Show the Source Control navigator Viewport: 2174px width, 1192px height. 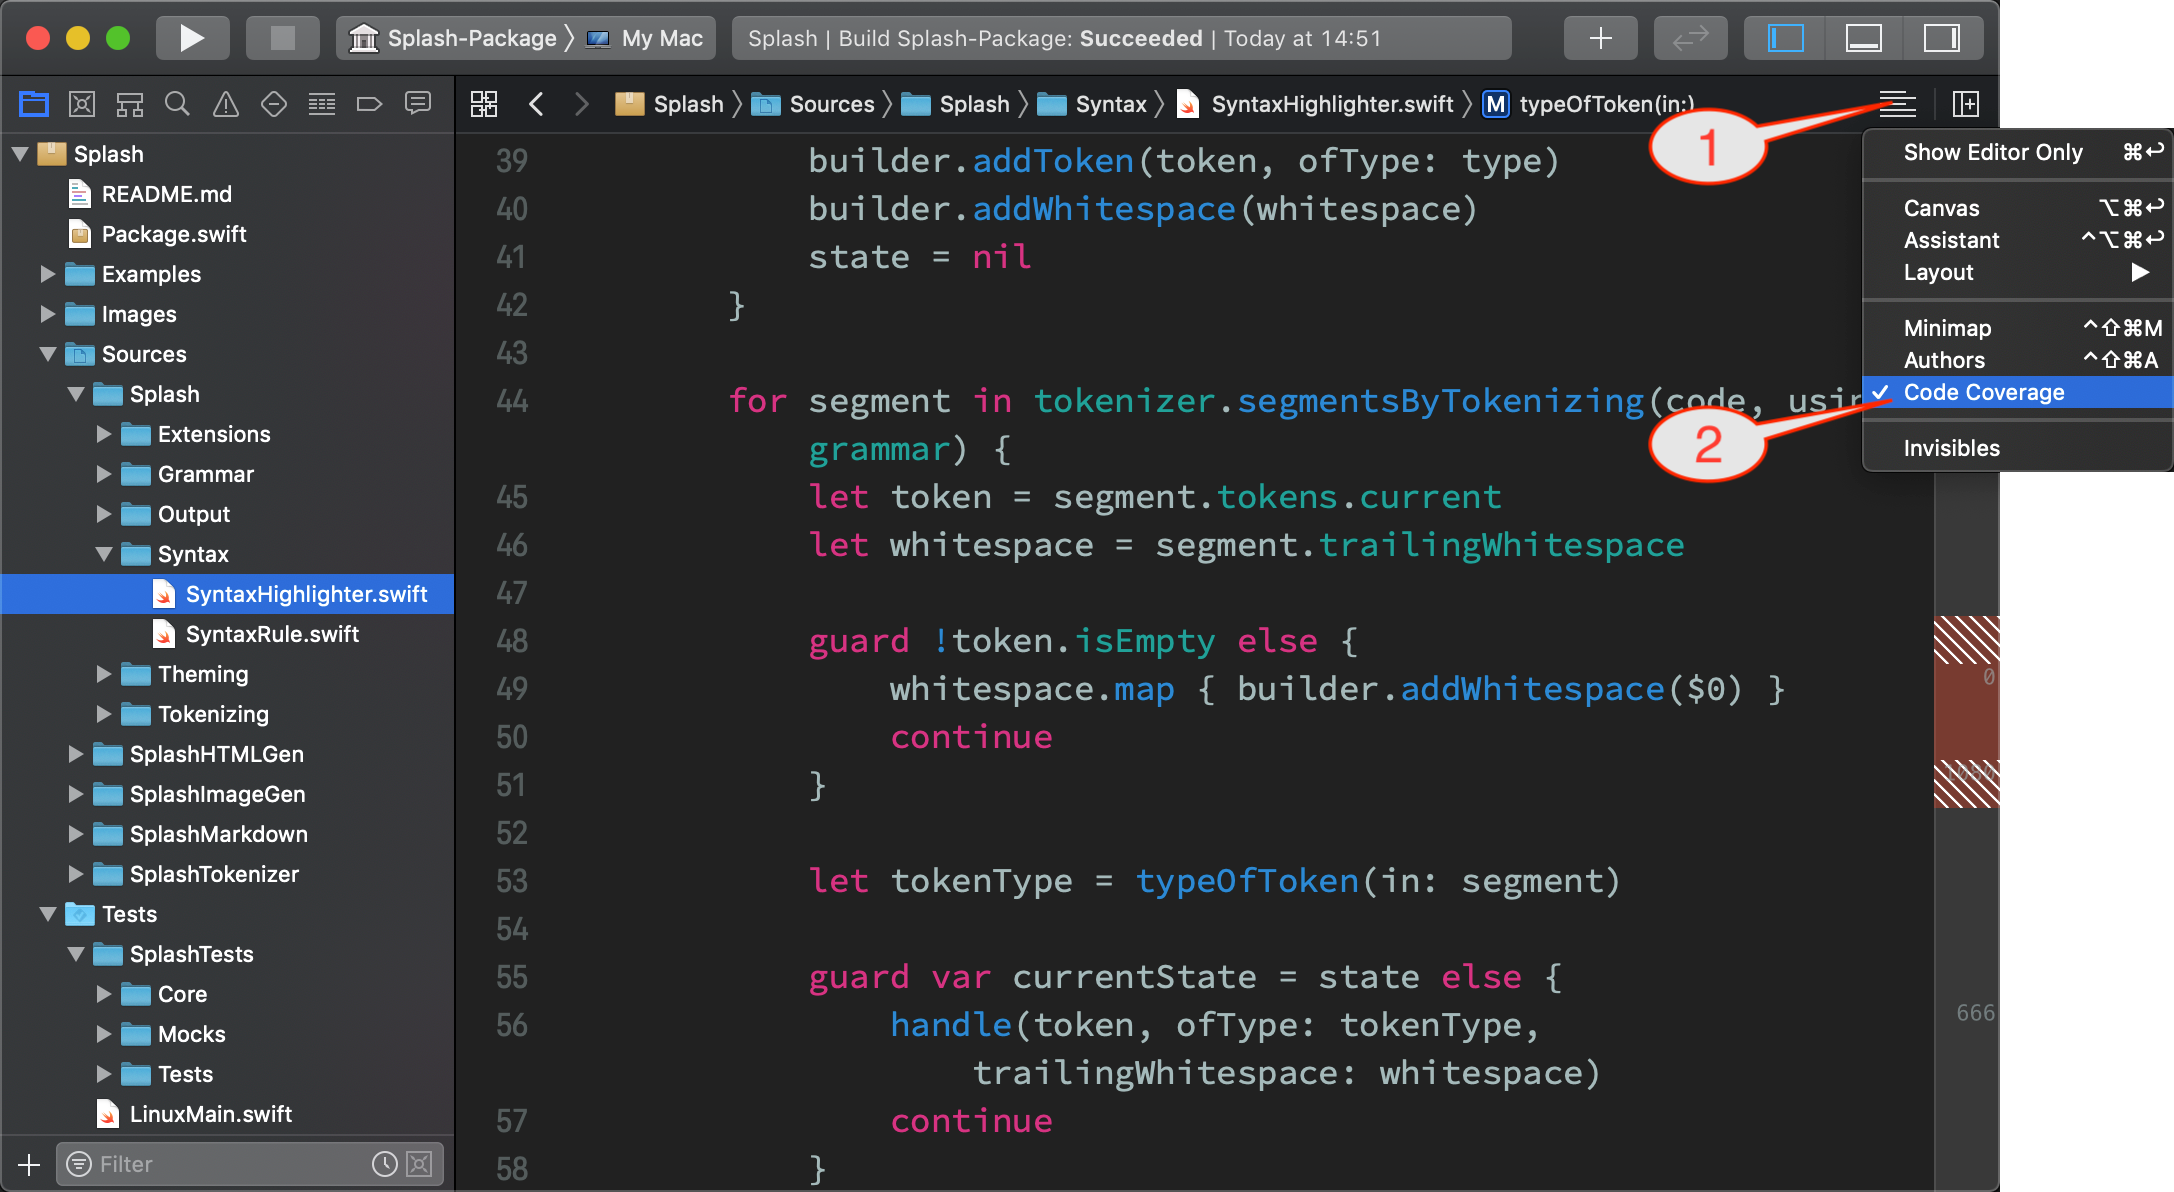(82, 104)
